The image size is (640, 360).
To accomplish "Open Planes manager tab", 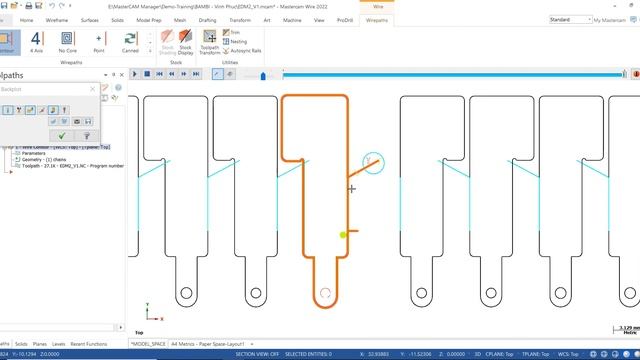I will tap(40, 344).
